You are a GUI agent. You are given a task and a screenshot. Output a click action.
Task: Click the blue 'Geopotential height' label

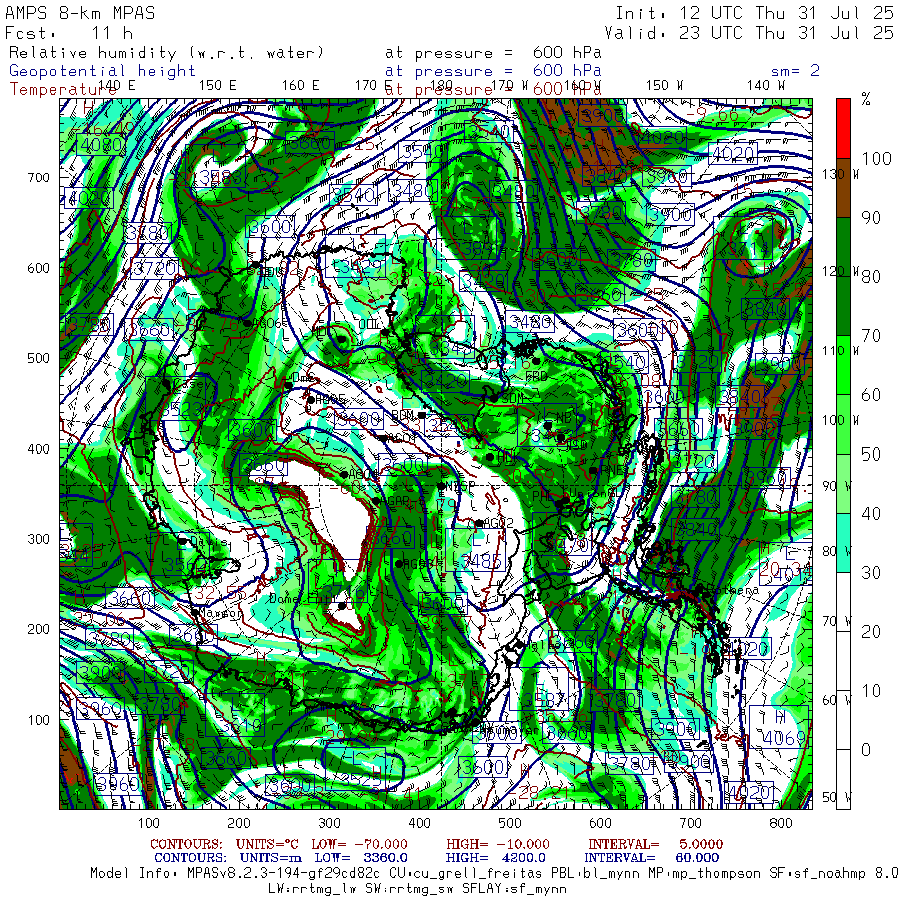pyautogui.click(x=102, y=71)
